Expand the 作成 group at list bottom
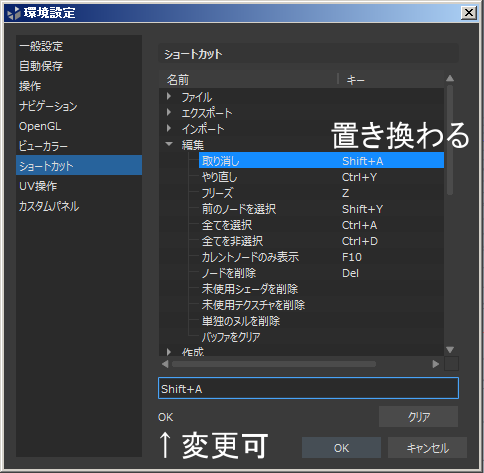Image resolution: width=484 pixels, height=473 pixels. 169,352
